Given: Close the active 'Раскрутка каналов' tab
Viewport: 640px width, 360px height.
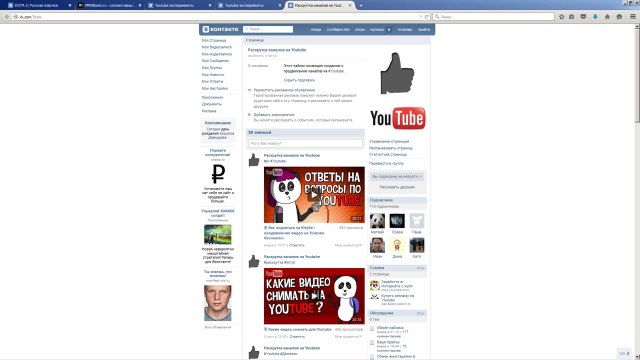Looking at the screenshot, I should tap(350, 5).
